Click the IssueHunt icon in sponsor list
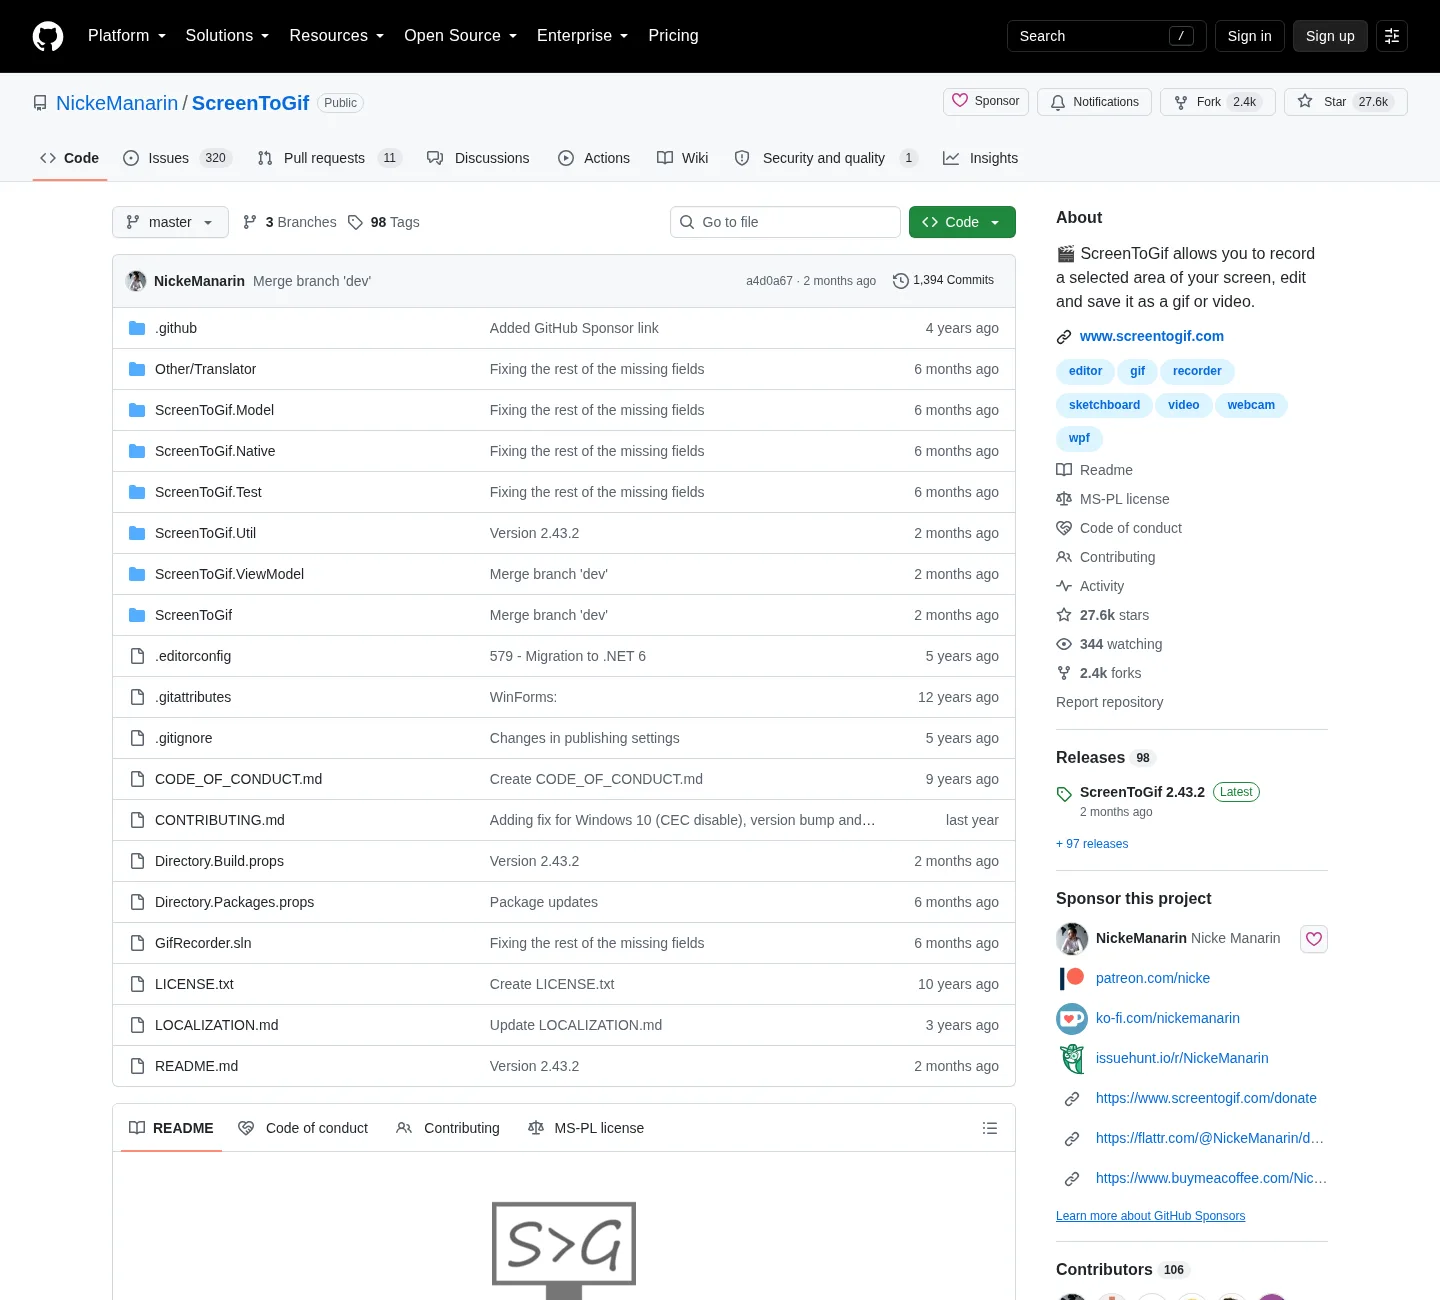The width and height of the screenshot is (1440, 1300). click(x=1072, y=1058)
